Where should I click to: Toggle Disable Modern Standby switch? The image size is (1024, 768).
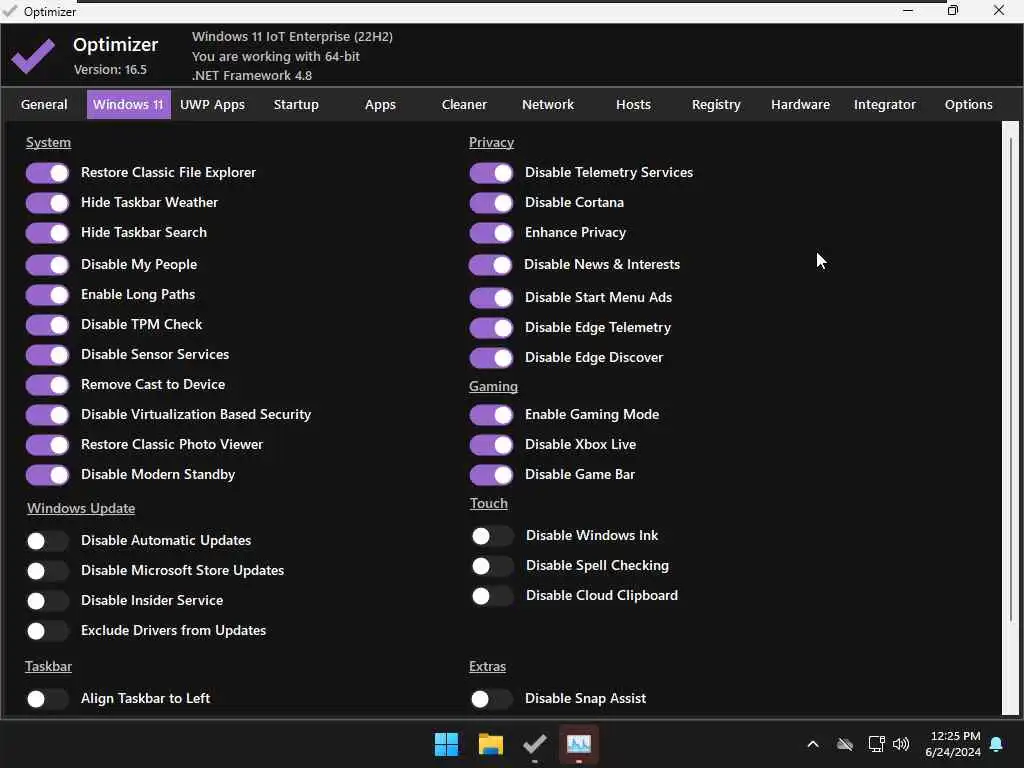point(47,475)
